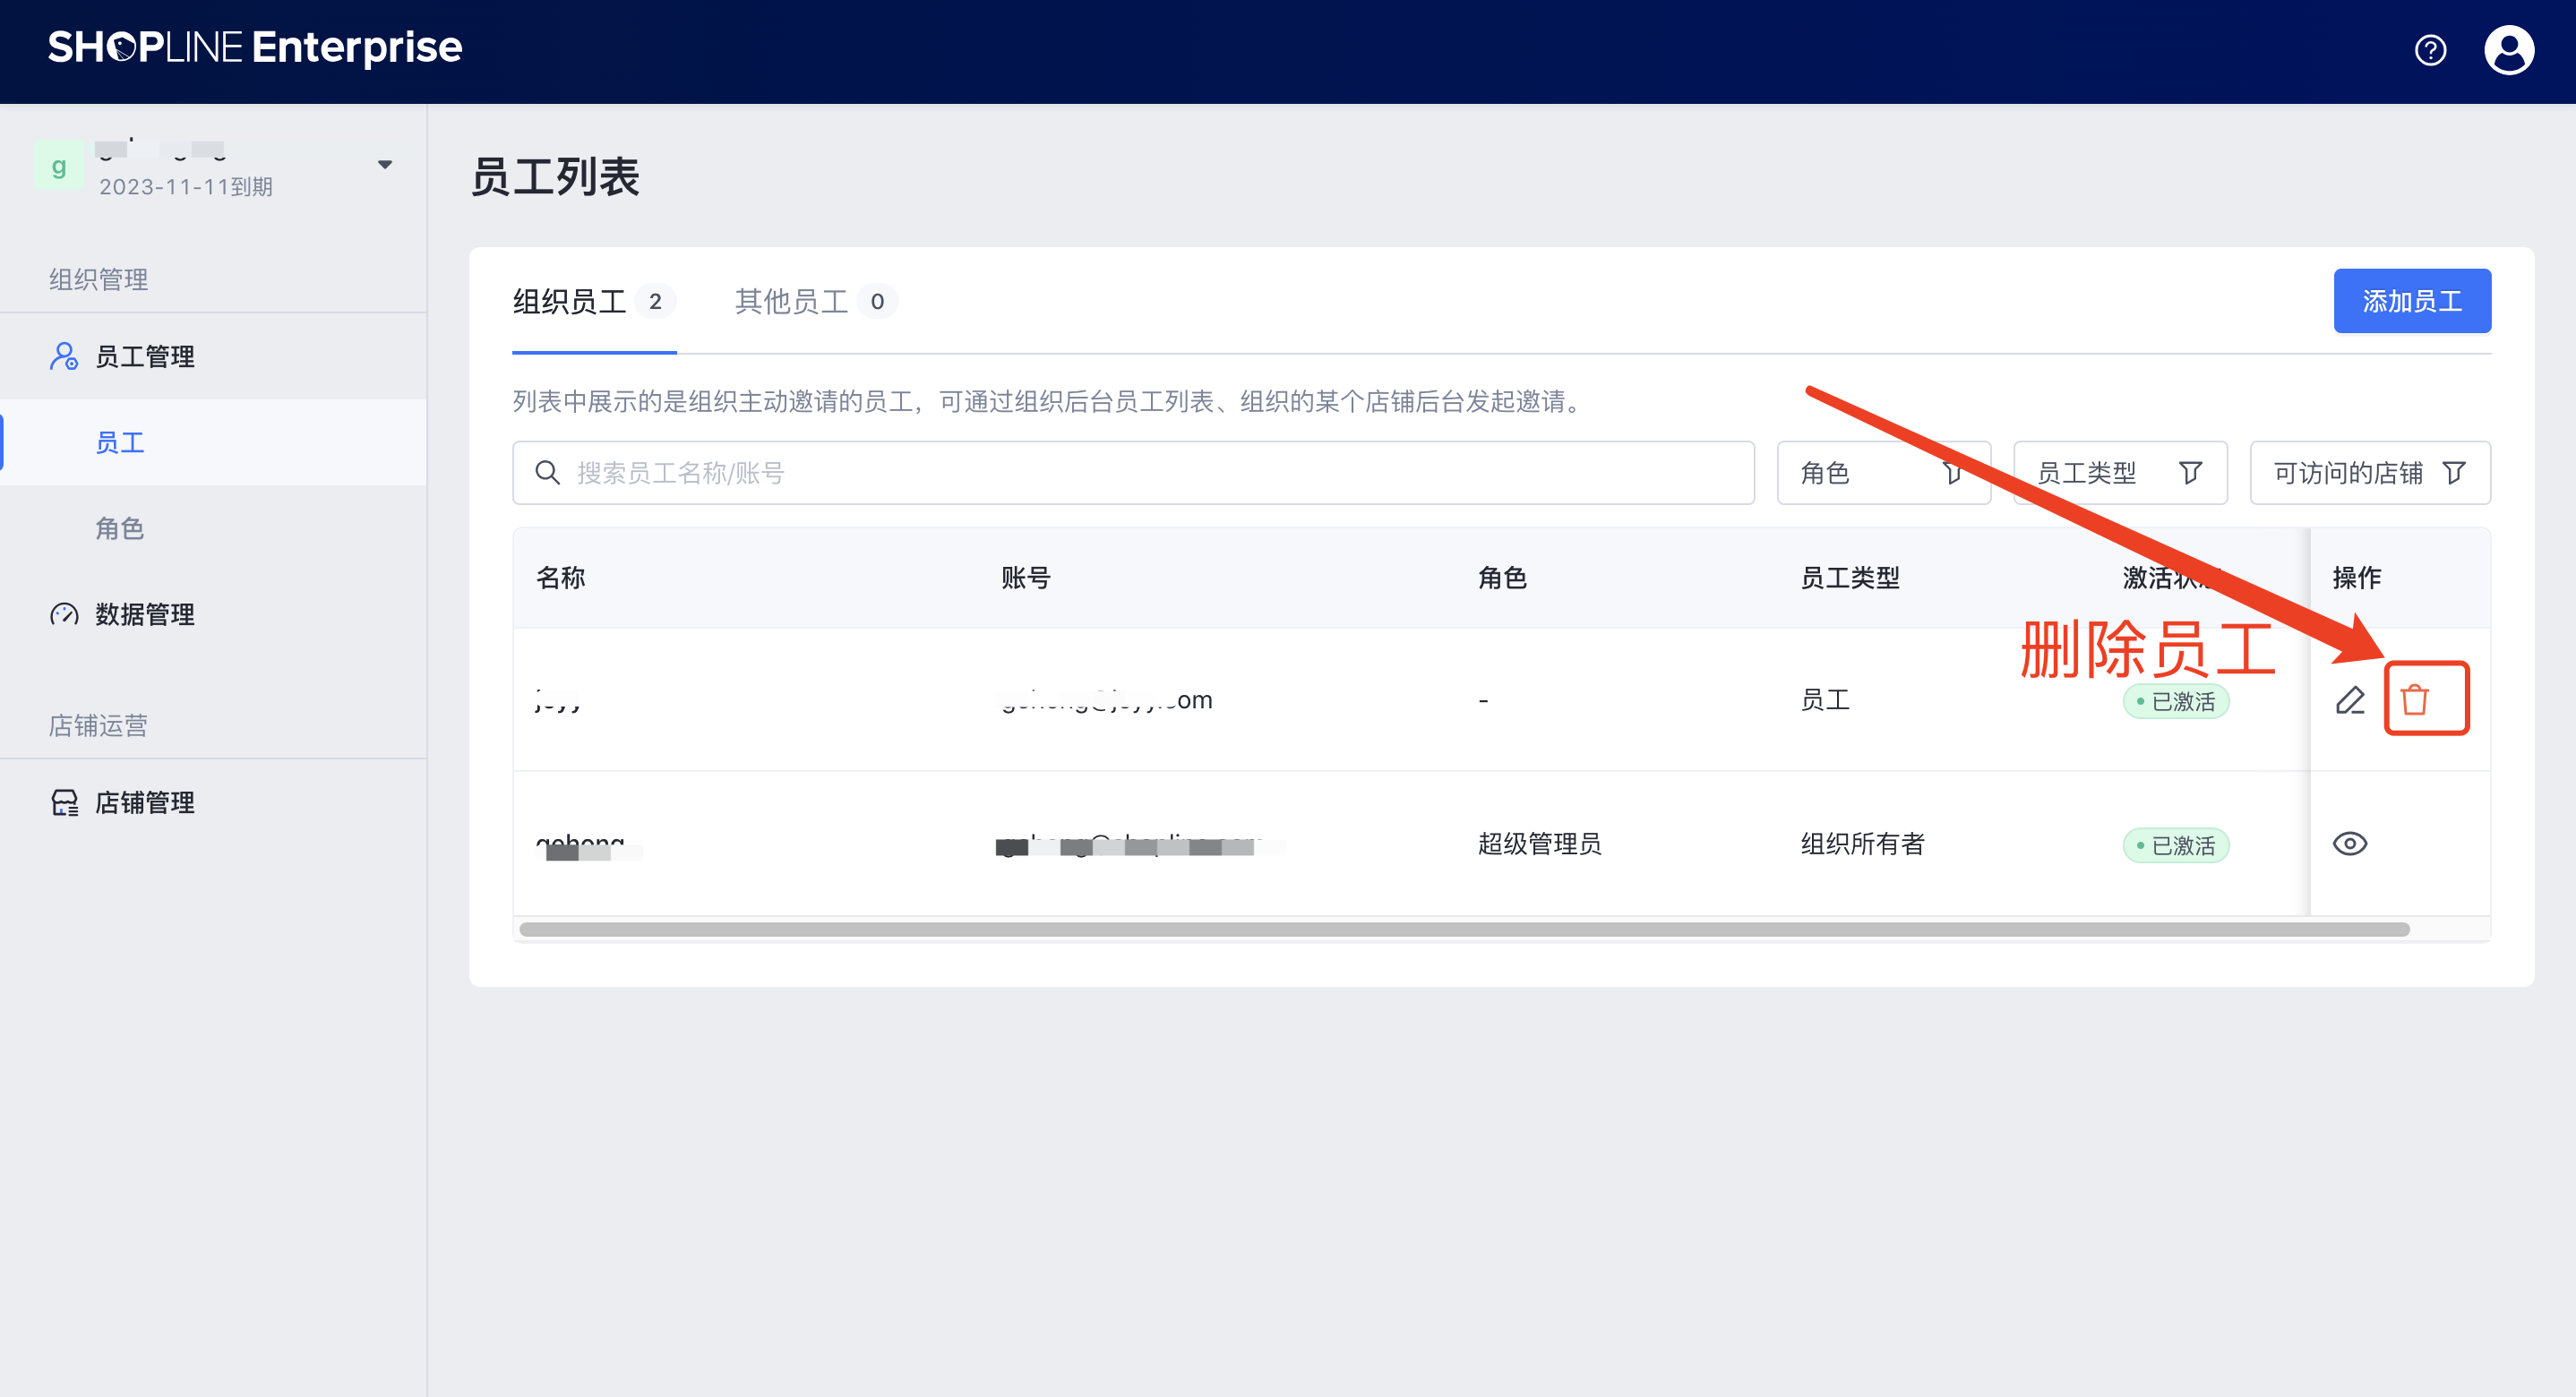Expand the organization switcher dropdown arrow

coord(385,165)
